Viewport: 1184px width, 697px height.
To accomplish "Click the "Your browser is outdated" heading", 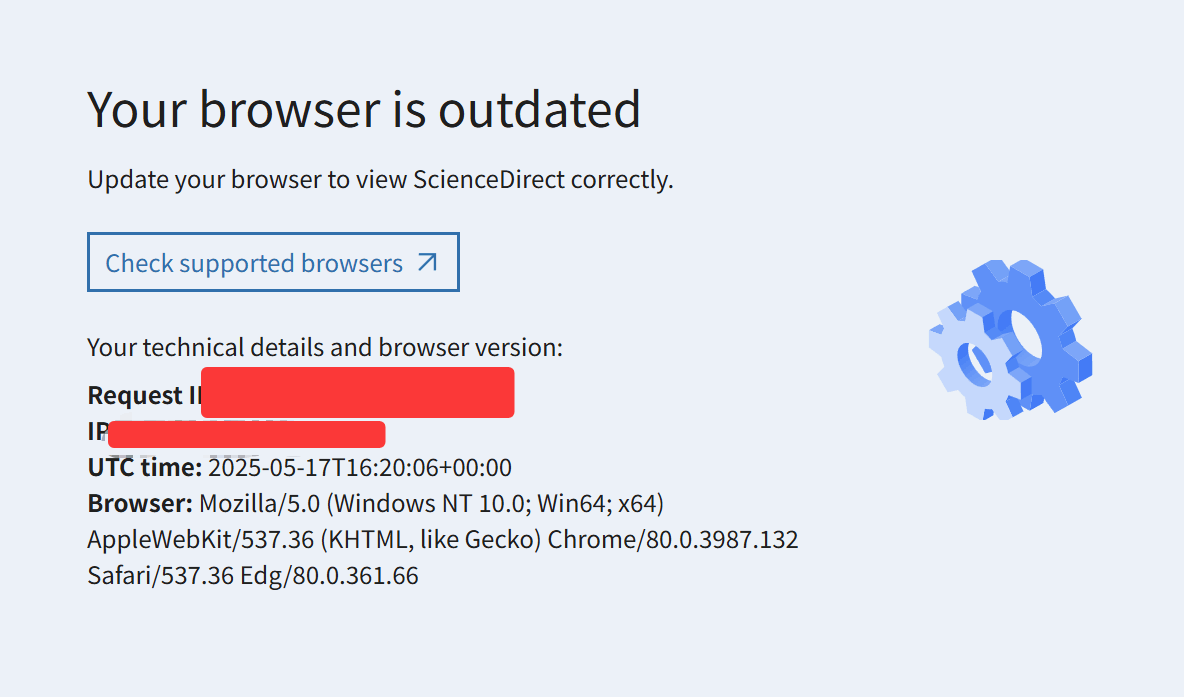I will pyautogui.click(x=364, y=109).
